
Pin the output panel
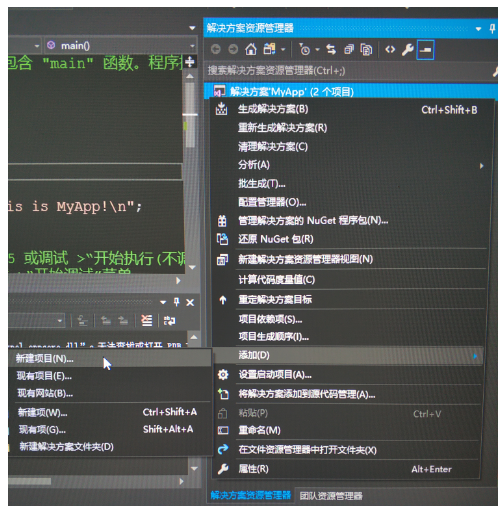point(177,302)
